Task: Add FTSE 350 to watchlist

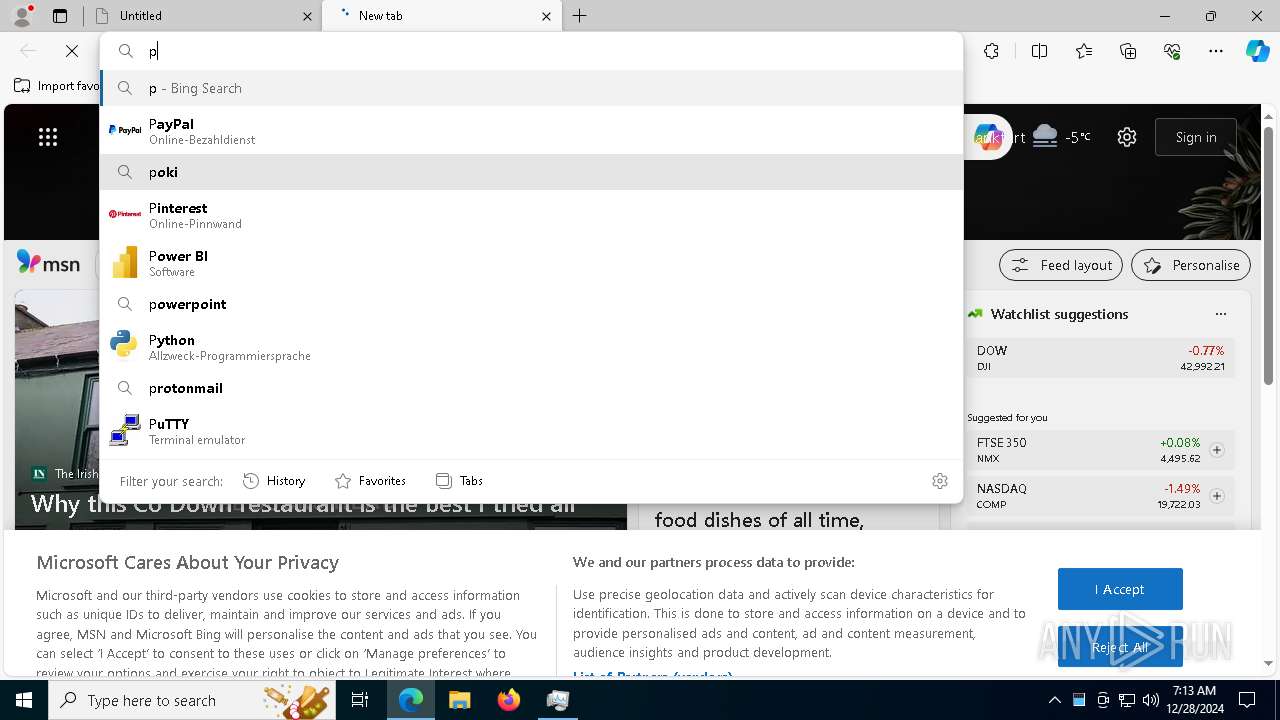Action: pyautogui.click(x=1217, y=450)
